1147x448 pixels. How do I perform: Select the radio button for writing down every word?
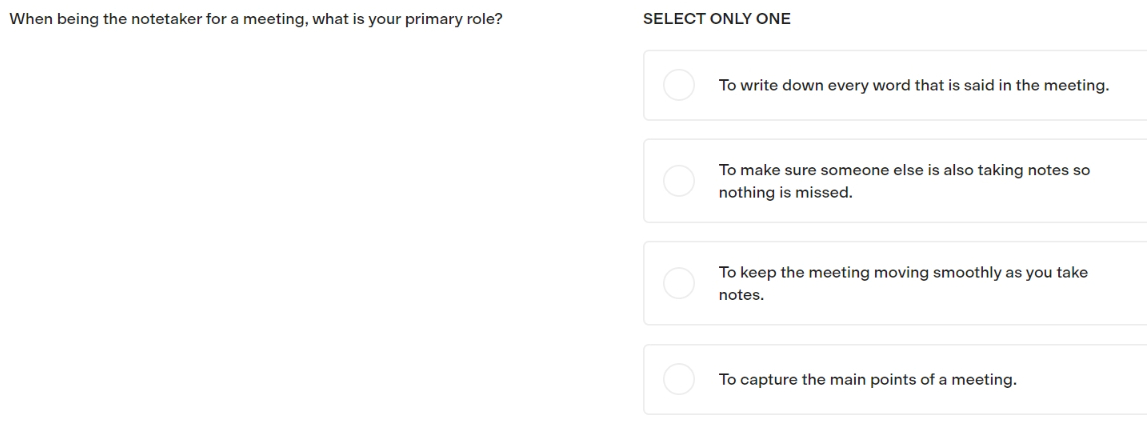point(679,85)
